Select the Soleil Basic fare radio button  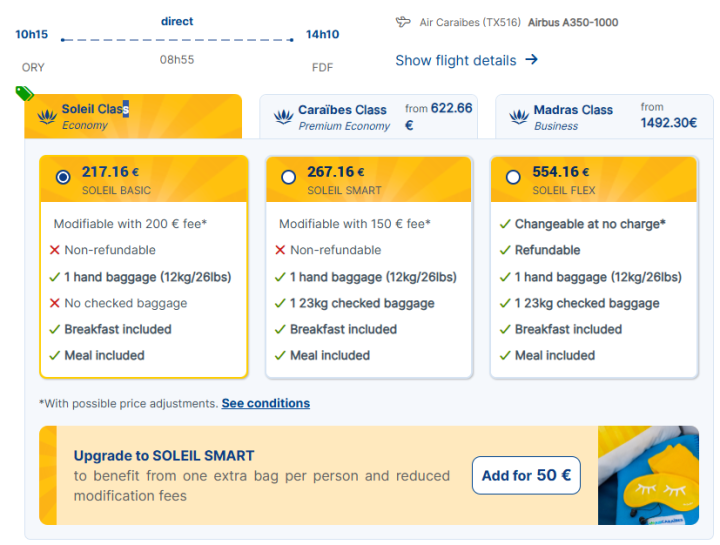tap(63, 177)
